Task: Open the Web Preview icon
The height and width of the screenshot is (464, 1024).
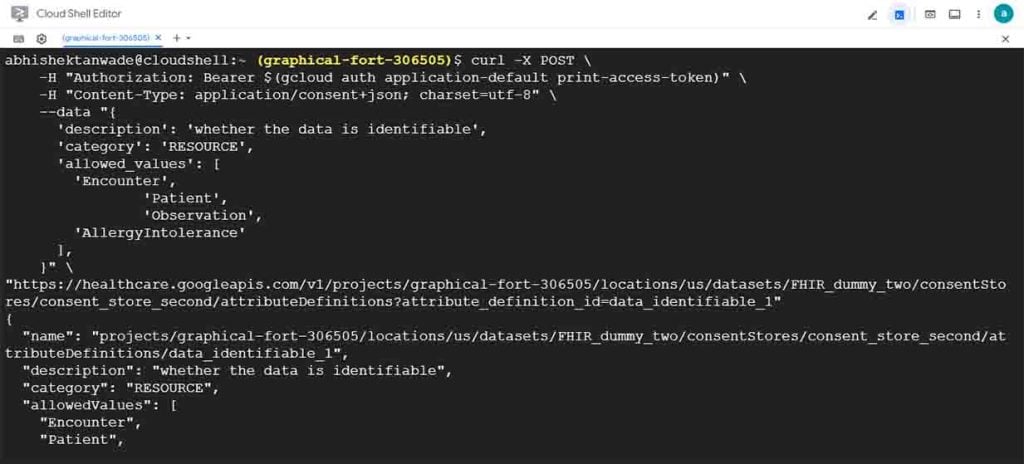Action: [930, 14]
